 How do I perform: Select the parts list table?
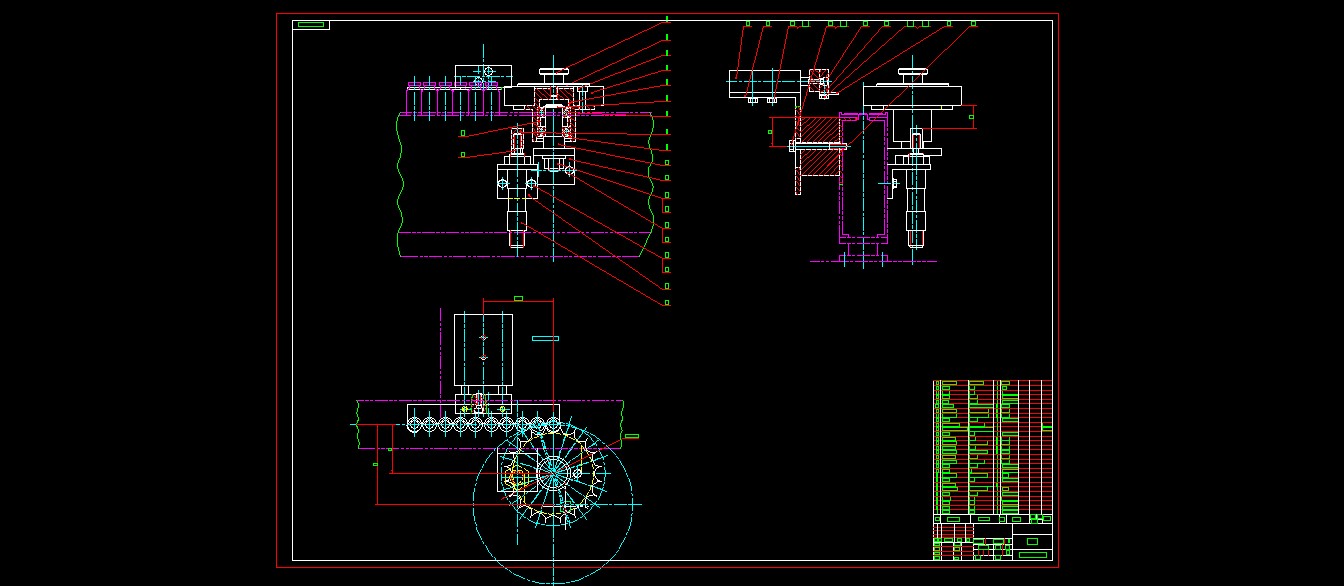993,447
